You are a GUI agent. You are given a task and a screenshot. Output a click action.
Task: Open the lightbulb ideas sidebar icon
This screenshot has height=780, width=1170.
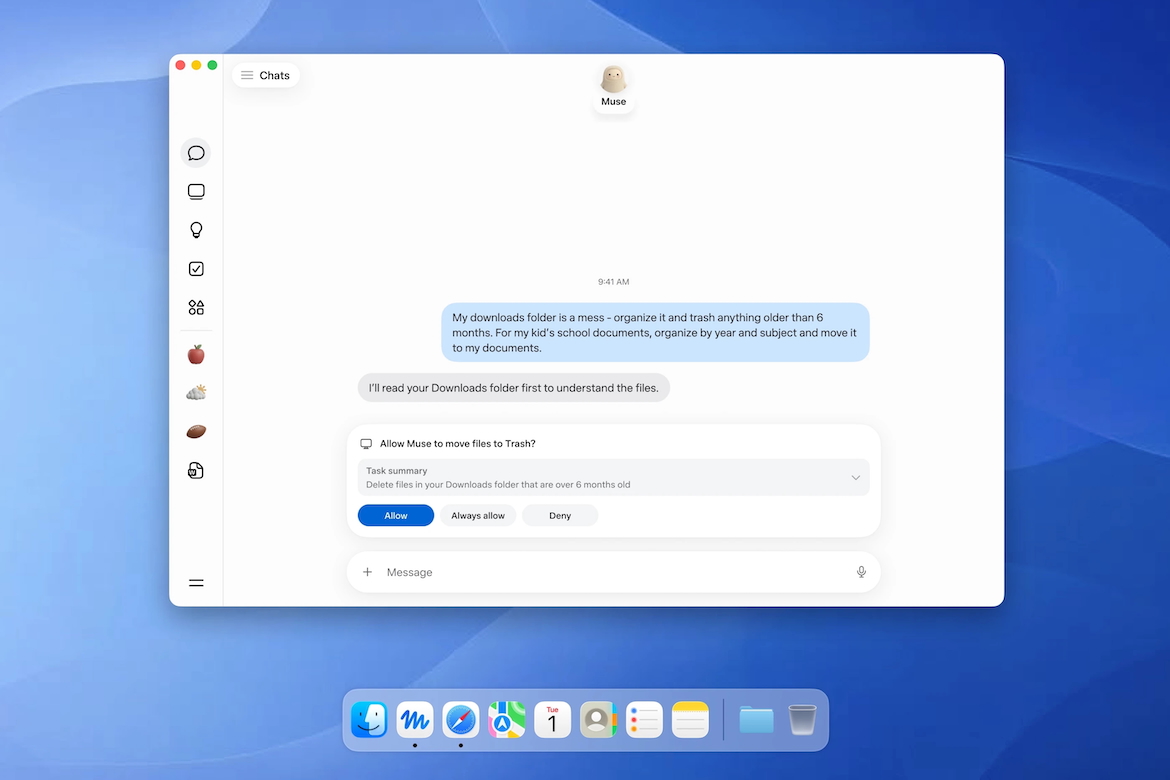point(196,230)
